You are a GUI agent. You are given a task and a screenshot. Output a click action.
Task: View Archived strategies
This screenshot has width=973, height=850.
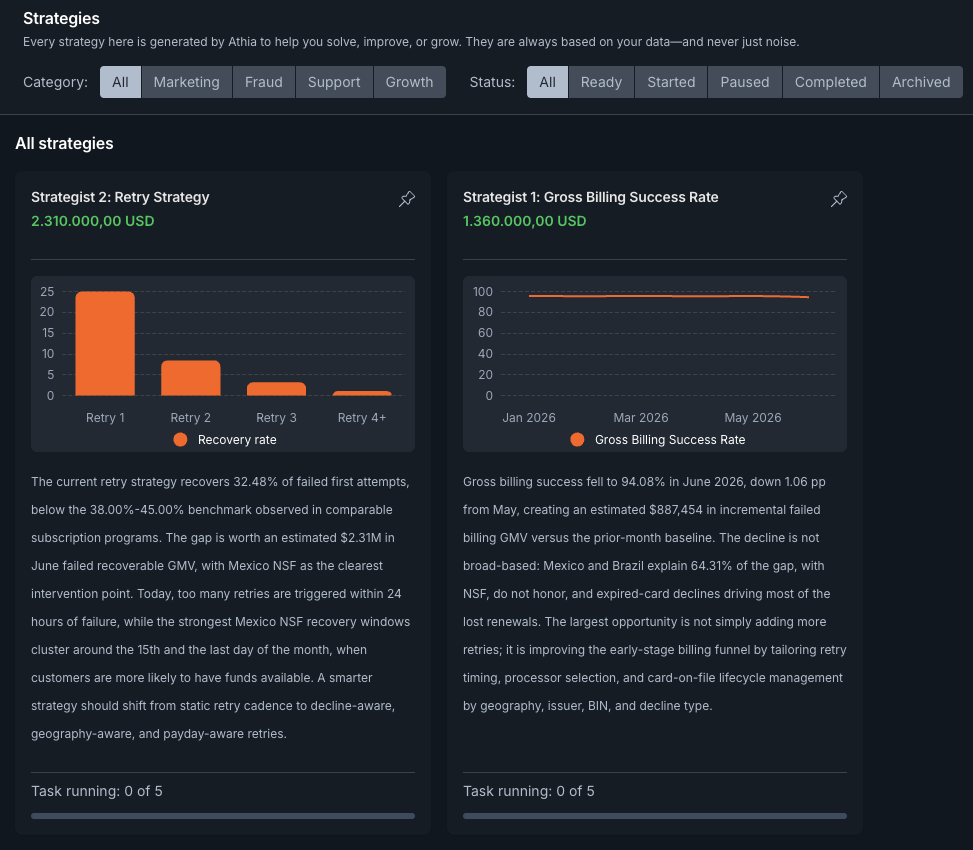point(921,82)
